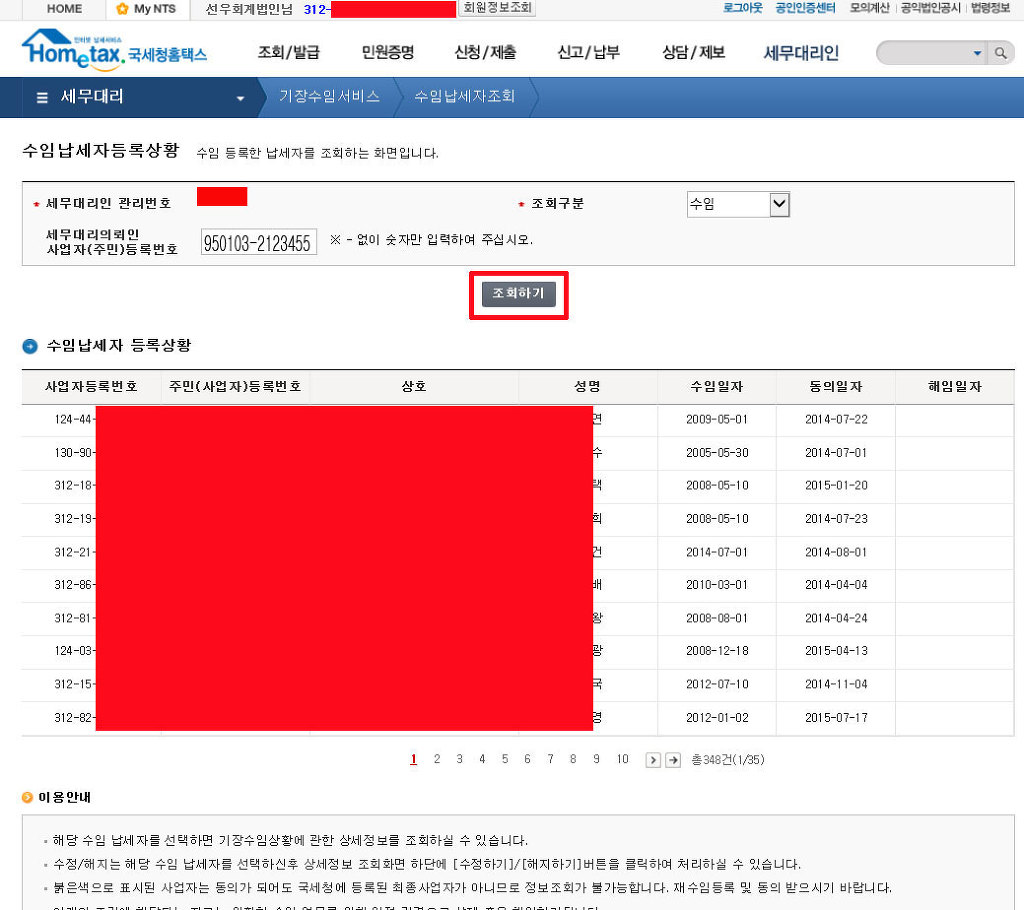Go to page 9

tap(596, 759)
